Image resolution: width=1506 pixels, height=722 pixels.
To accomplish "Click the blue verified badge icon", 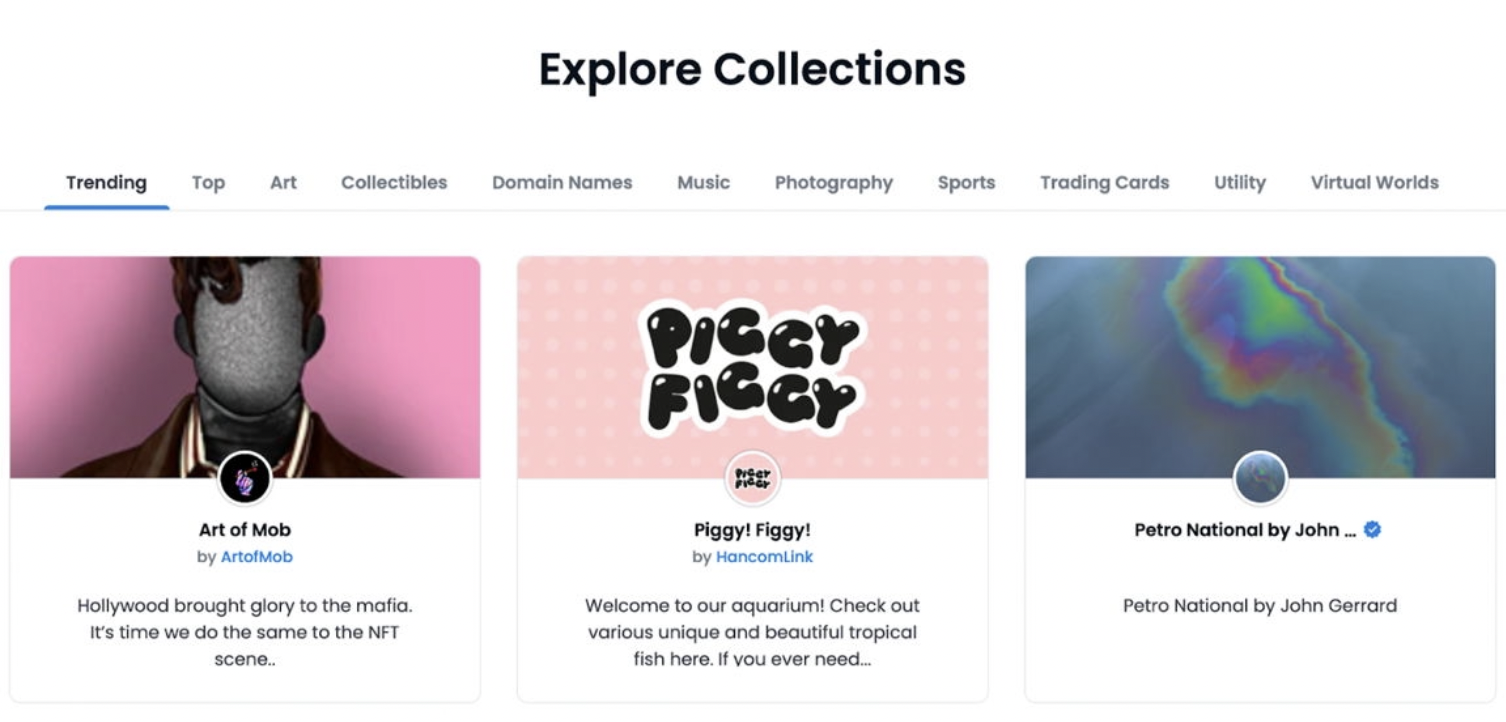I will coord(1373,530).
